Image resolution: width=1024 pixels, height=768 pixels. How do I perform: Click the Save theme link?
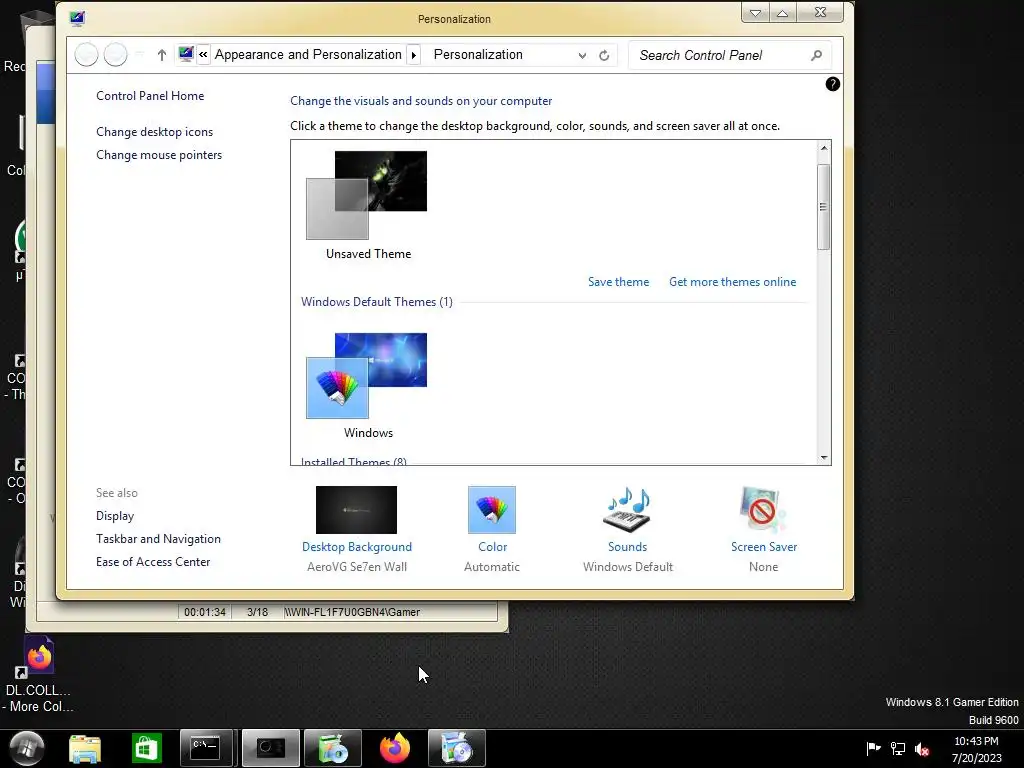618,282
